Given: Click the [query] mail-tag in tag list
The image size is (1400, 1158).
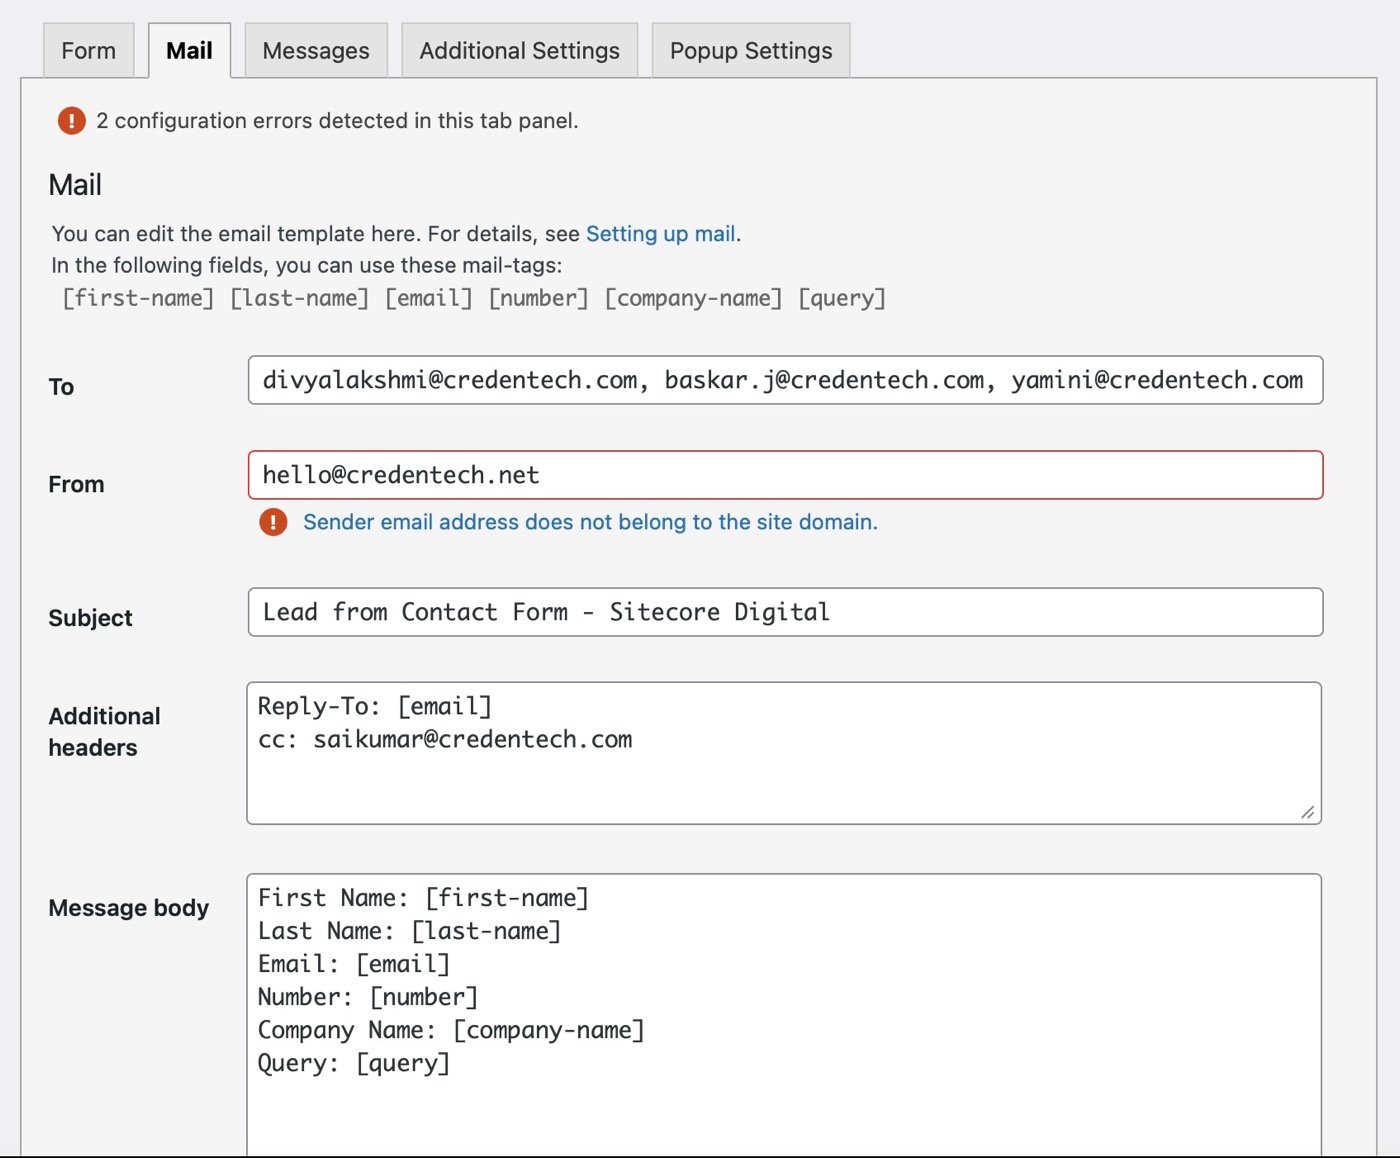Looking at the screenshot, I should (842, 298).
